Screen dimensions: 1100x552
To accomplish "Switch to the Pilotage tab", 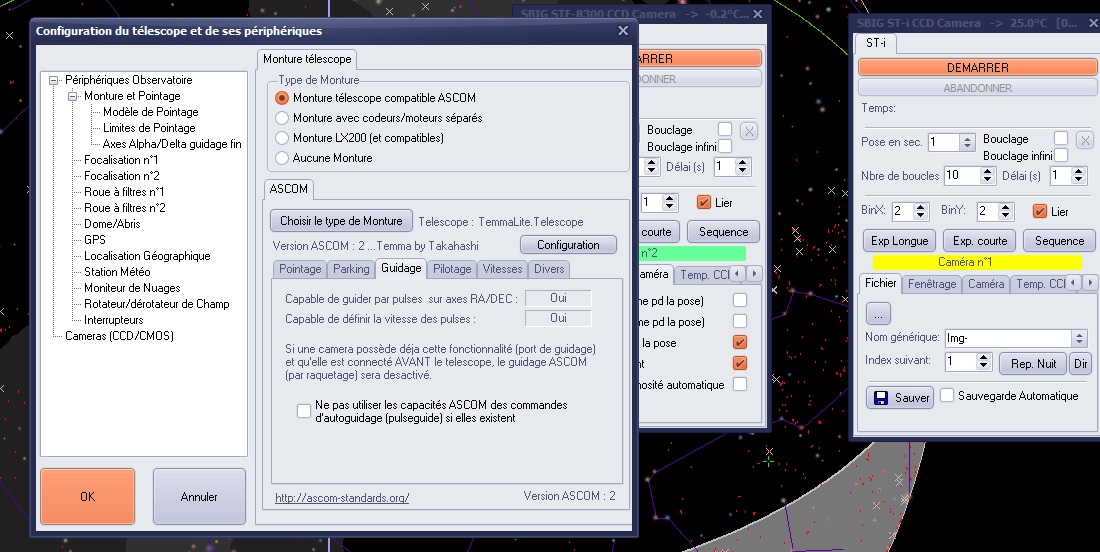I will (452, 269).
